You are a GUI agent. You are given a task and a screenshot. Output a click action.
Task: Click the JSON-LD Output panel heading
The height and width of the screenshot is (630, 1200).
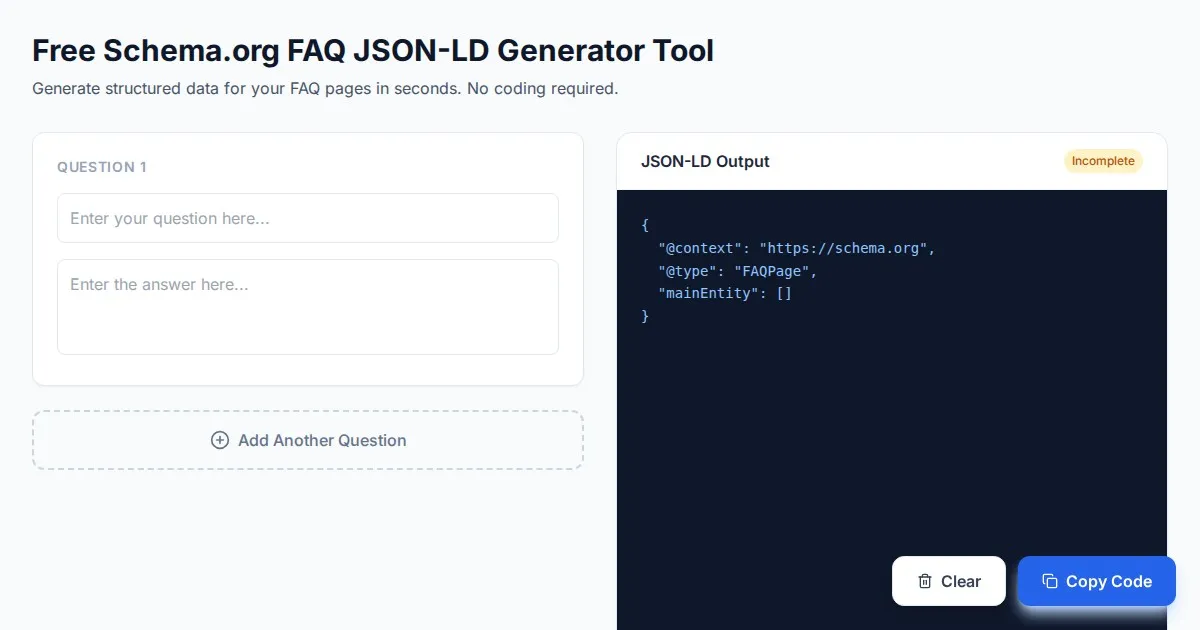point(705,161)
